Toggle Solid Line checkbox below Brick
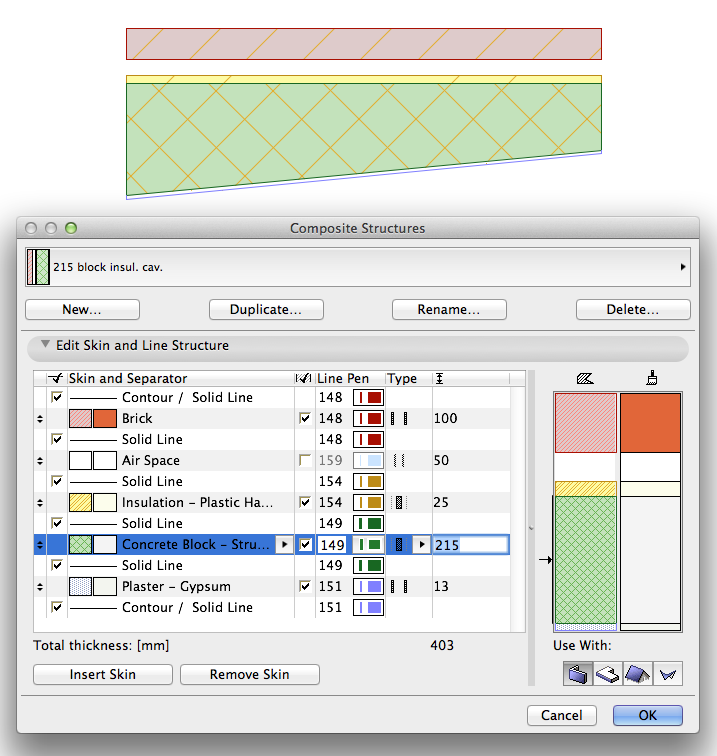717x756 pixels. click(57, 439)
